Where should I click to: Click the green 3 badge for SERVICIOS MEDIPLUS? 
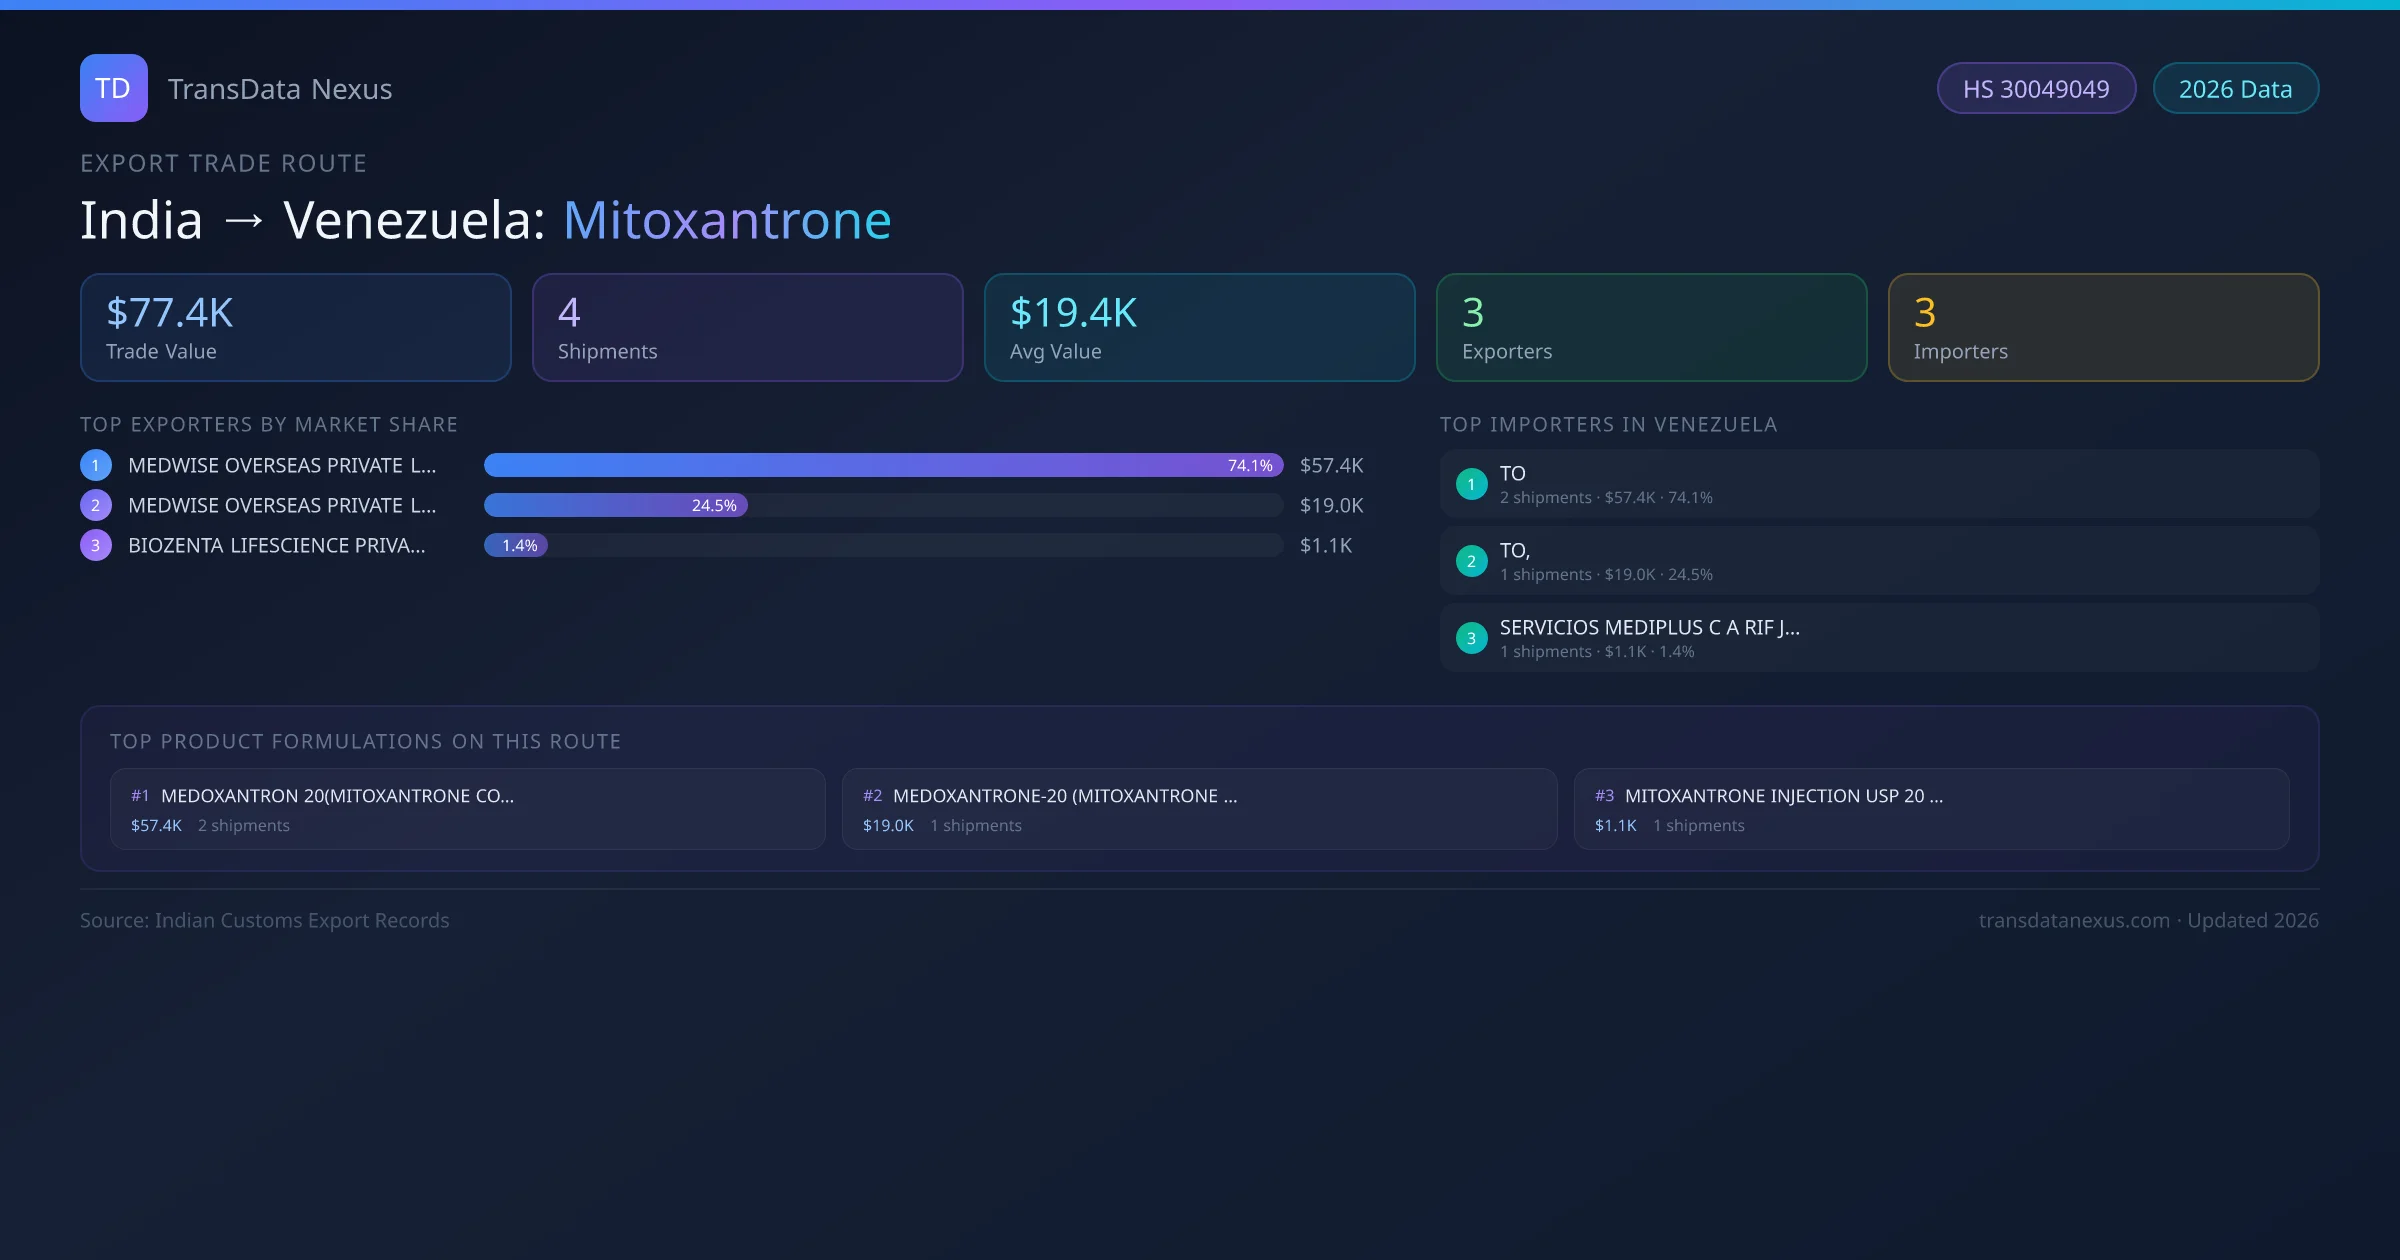pos(1470,636)
